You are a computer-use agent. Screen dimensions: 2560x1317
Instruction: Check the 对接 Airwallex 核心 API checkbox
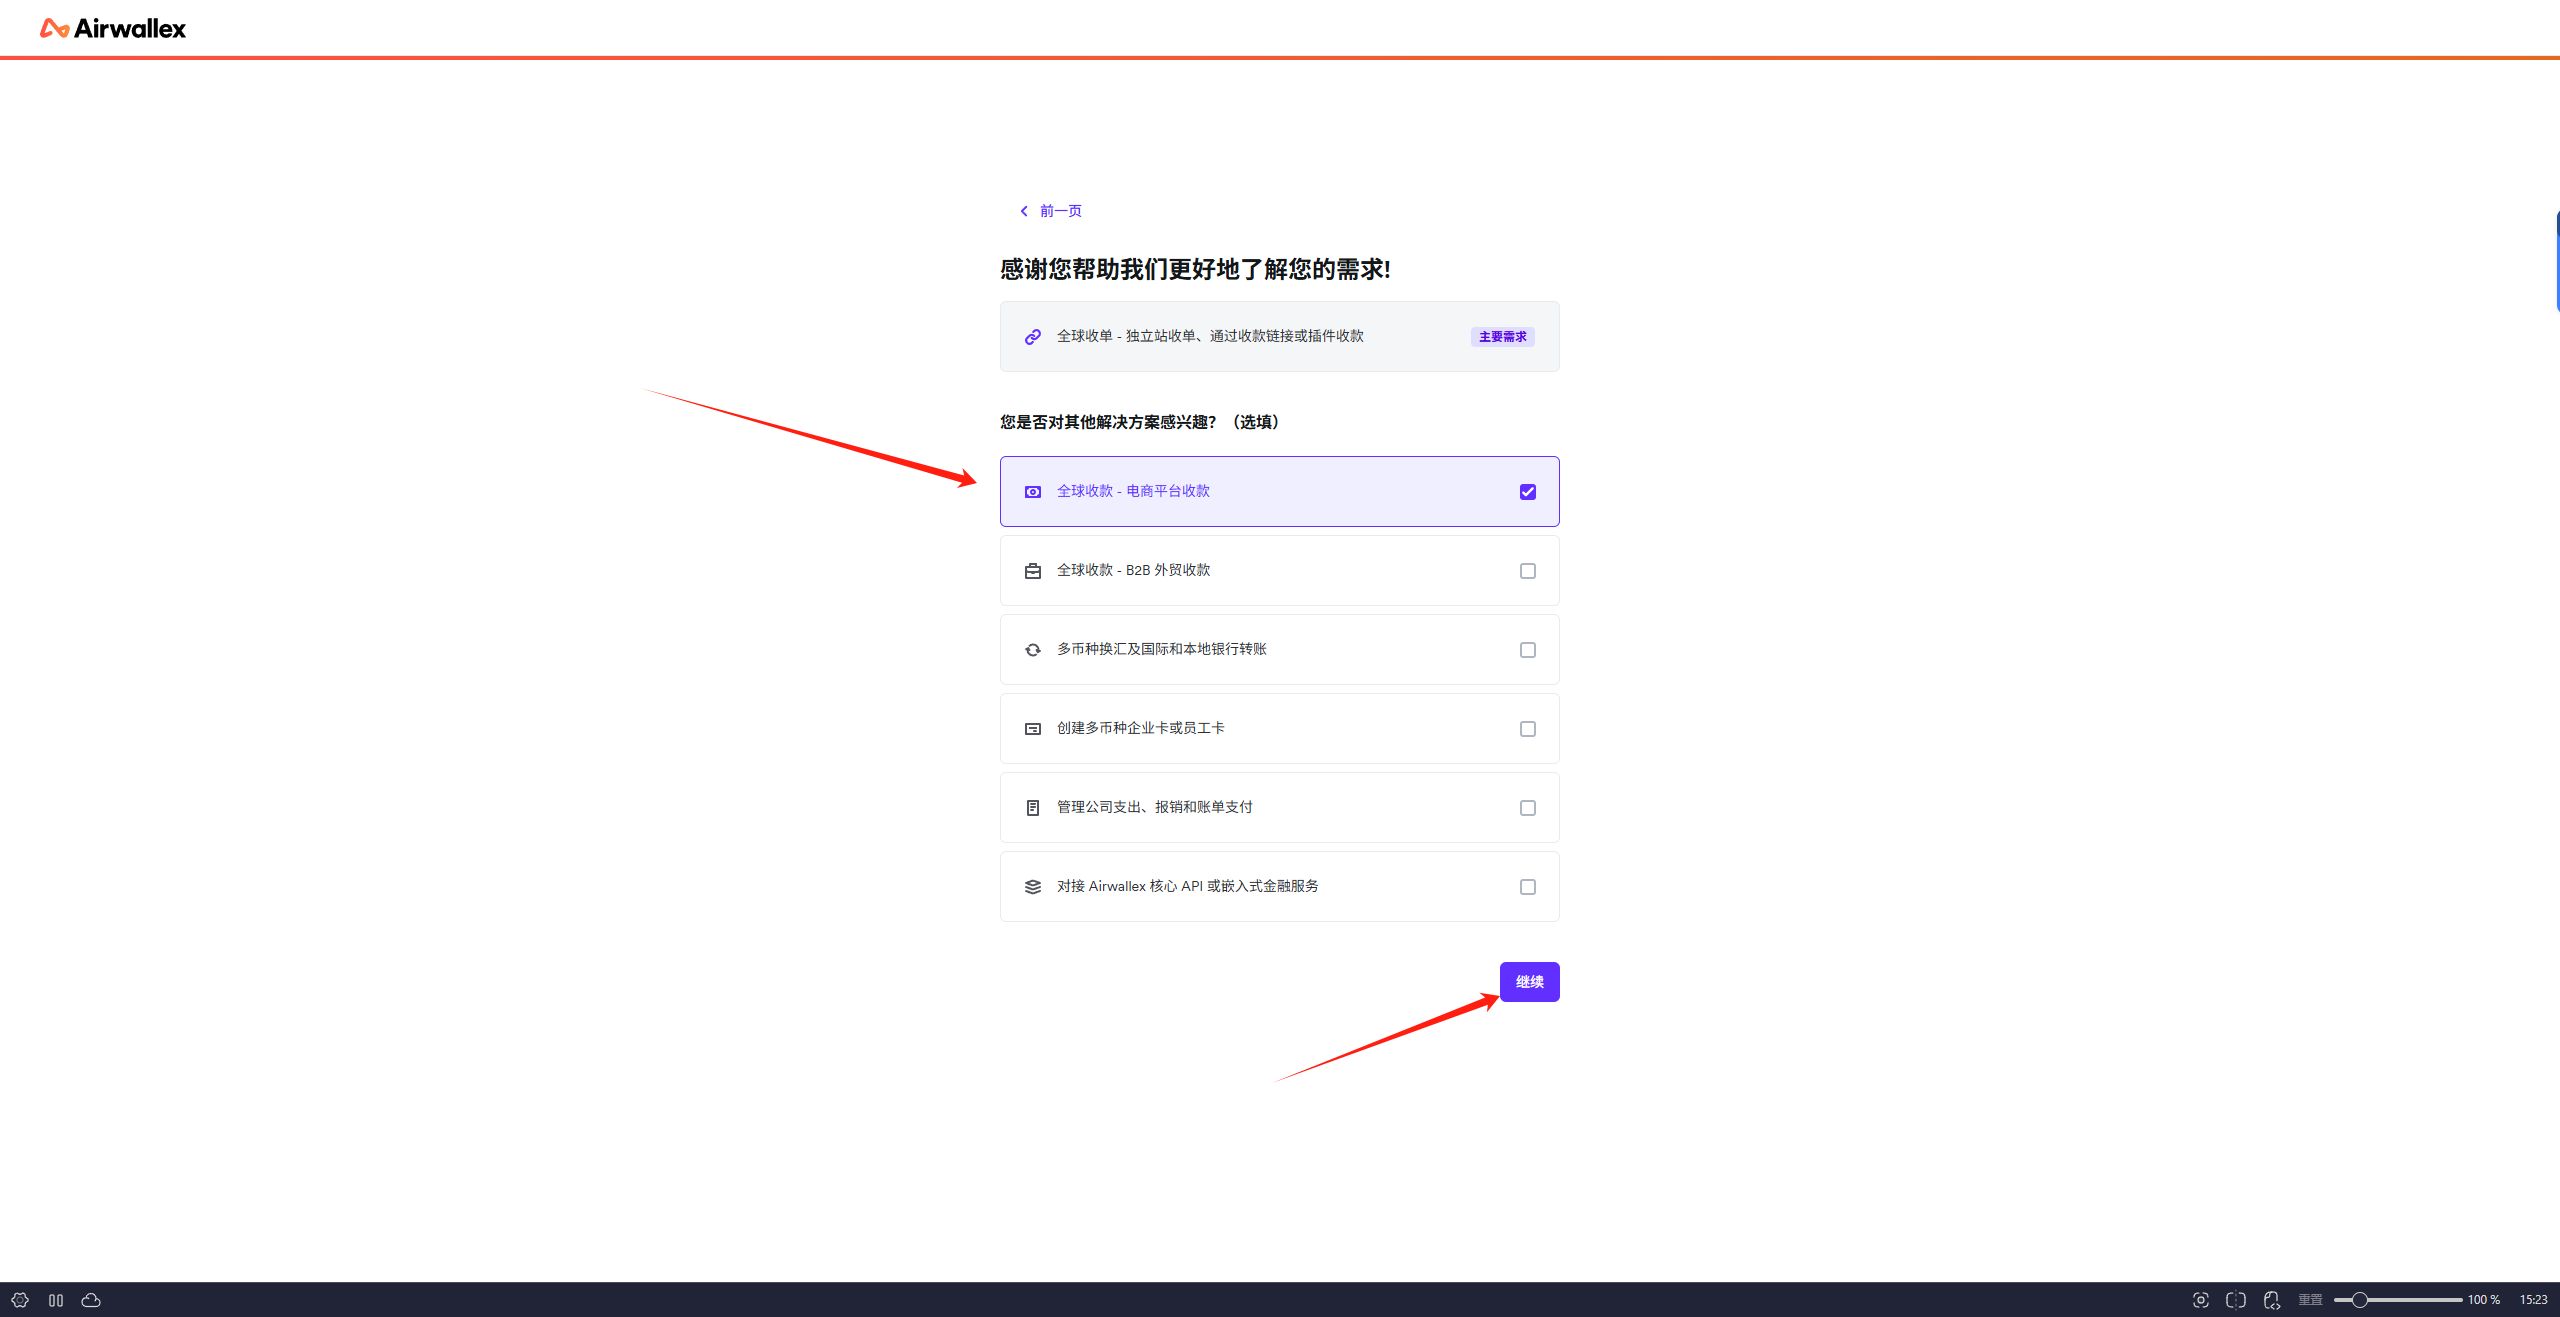tap(1528, 887)
